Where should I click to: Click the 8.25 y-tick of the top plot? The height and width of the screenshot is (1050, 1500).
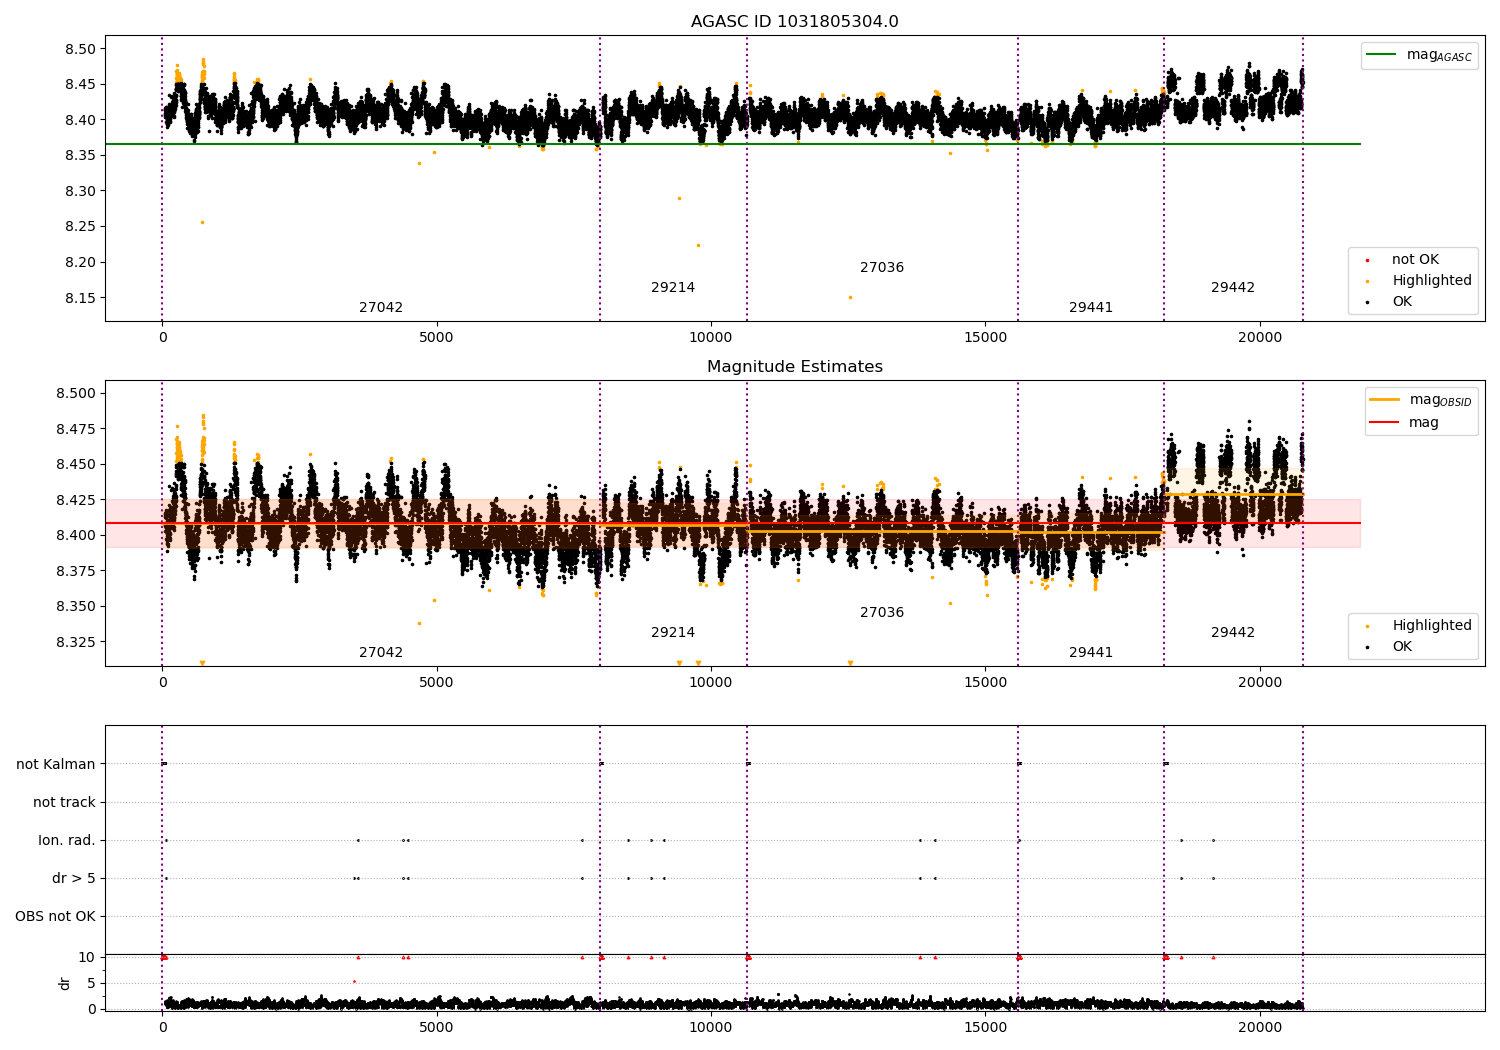pyautogui.click(x=79, y=227)
